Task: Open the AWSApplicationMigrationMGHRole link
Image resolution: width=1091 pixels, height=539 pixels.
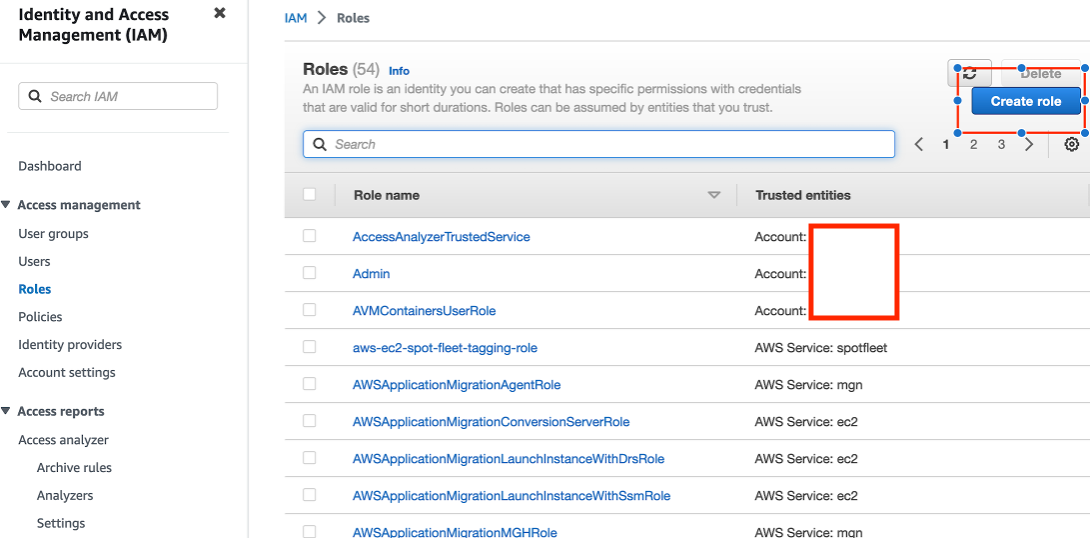Action: click(455, 532)
